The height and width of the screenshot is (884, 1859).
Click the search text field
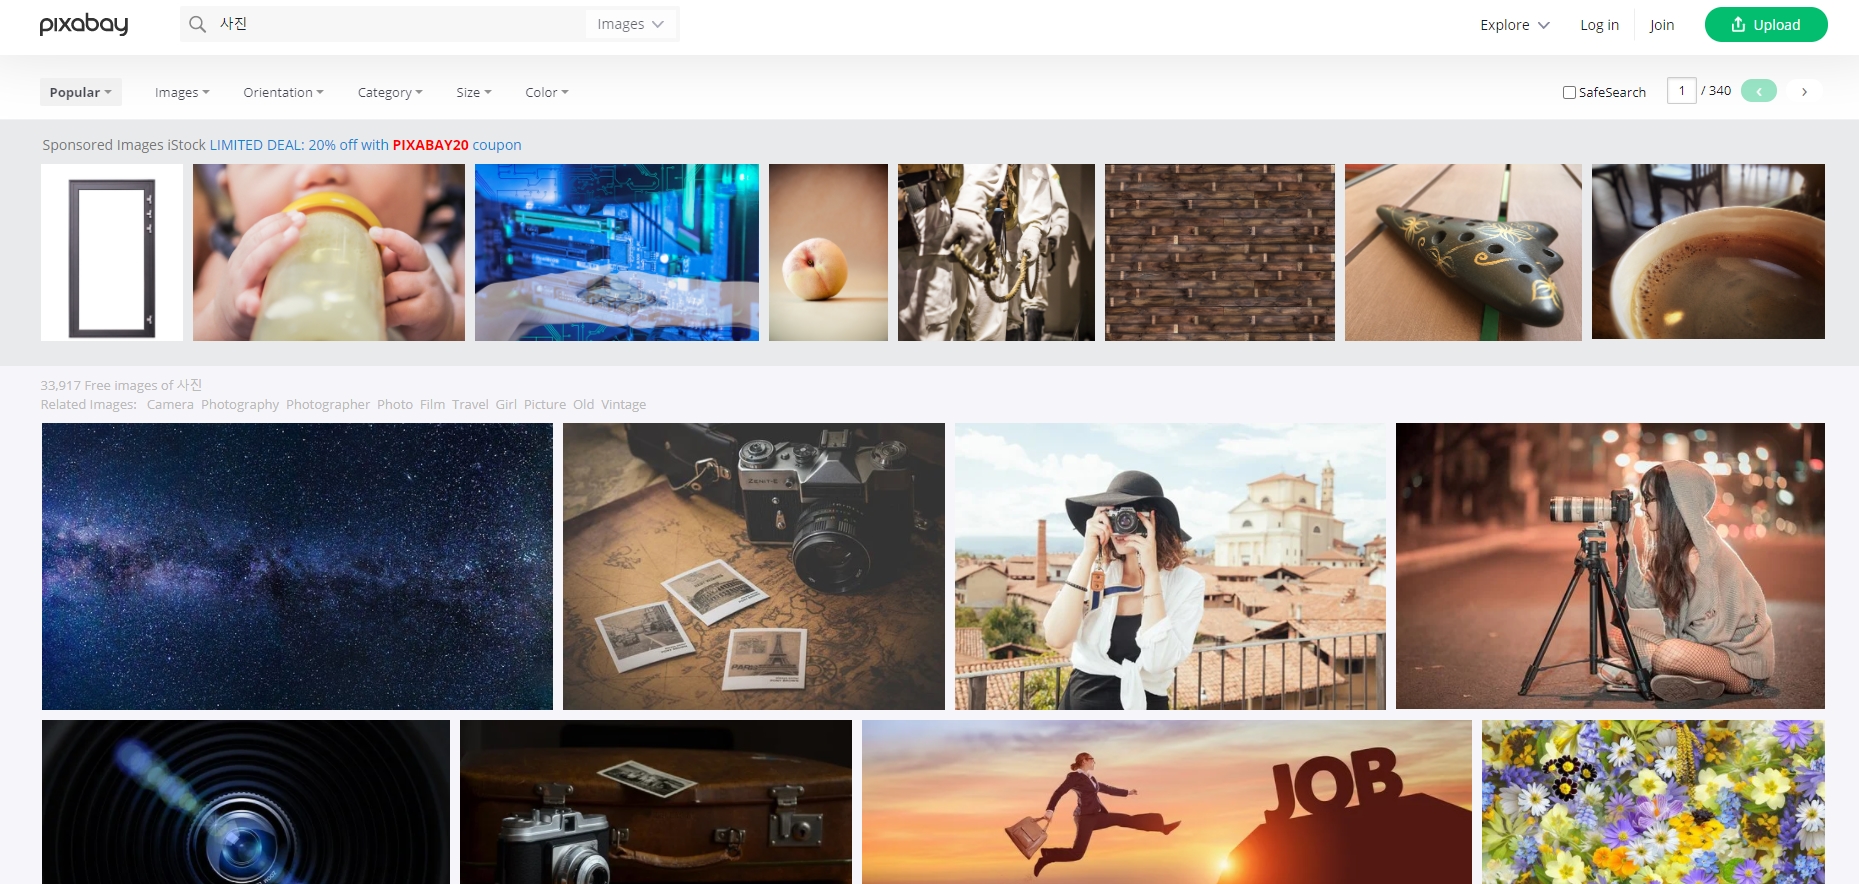(400, 24)
